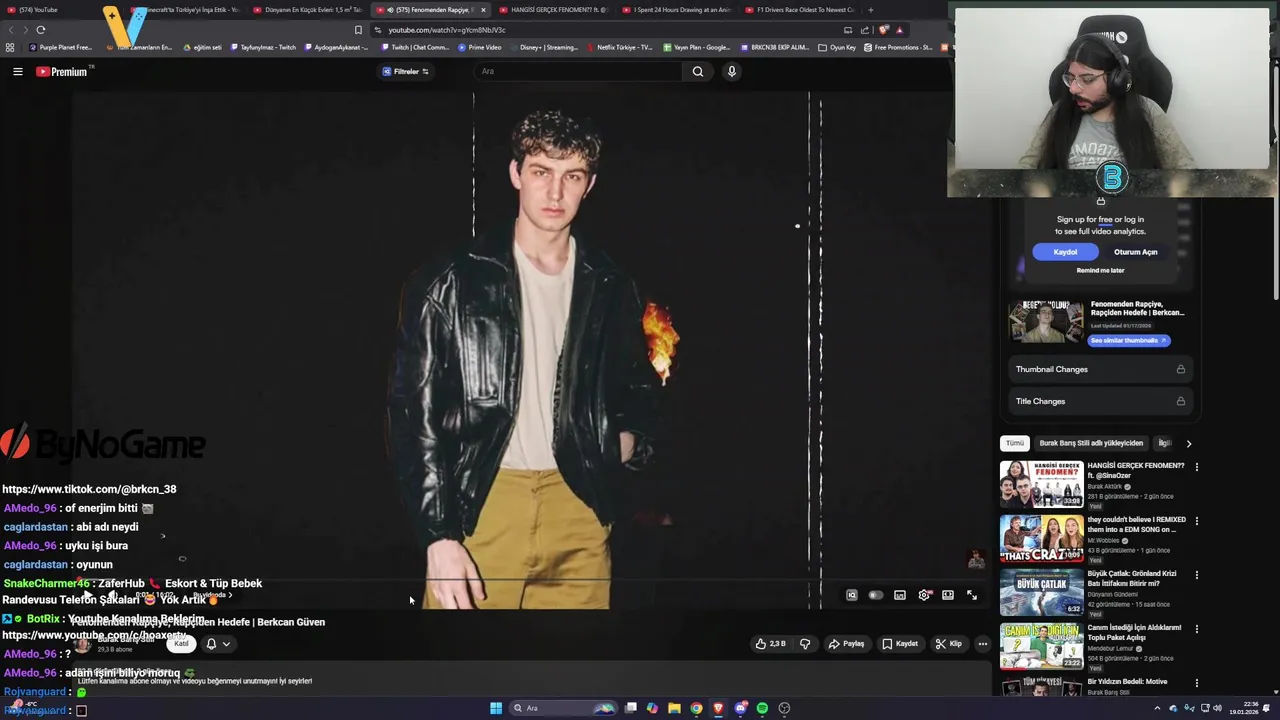Switch to Dünyanın En Küçük Evleri tab
This screenshot has width=1280, height=720.
310,10
